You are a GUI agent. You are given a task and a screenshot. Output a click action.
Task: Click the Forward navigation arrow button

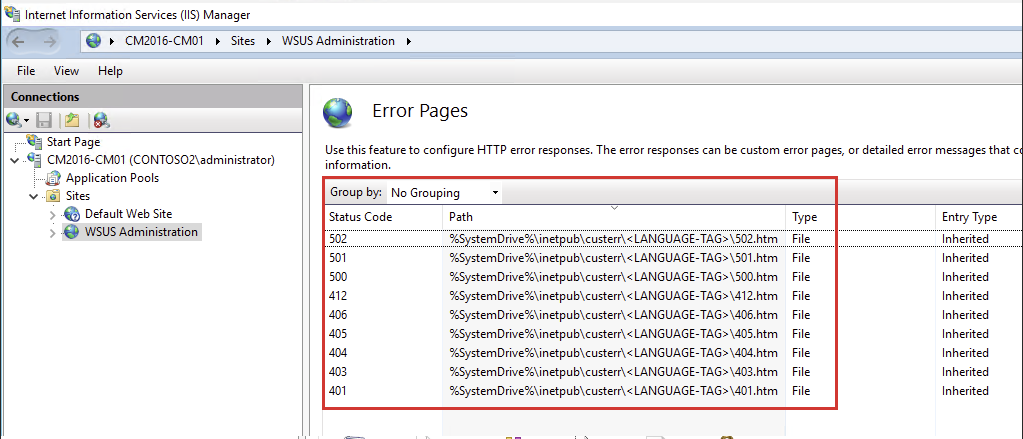point(50,41)
